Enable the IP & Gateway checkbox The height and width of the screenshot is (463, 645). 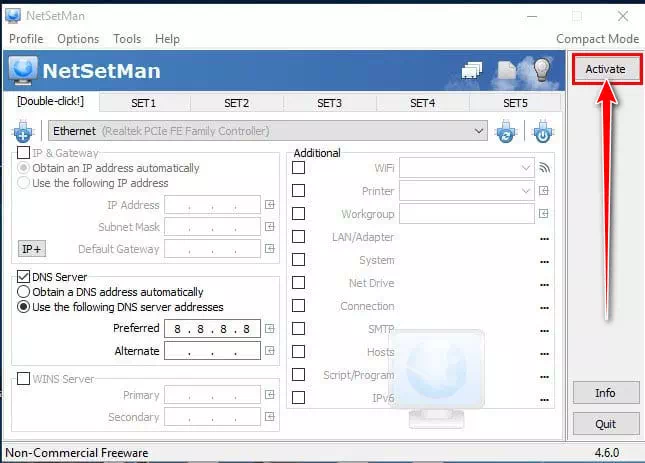coord(23,153)
